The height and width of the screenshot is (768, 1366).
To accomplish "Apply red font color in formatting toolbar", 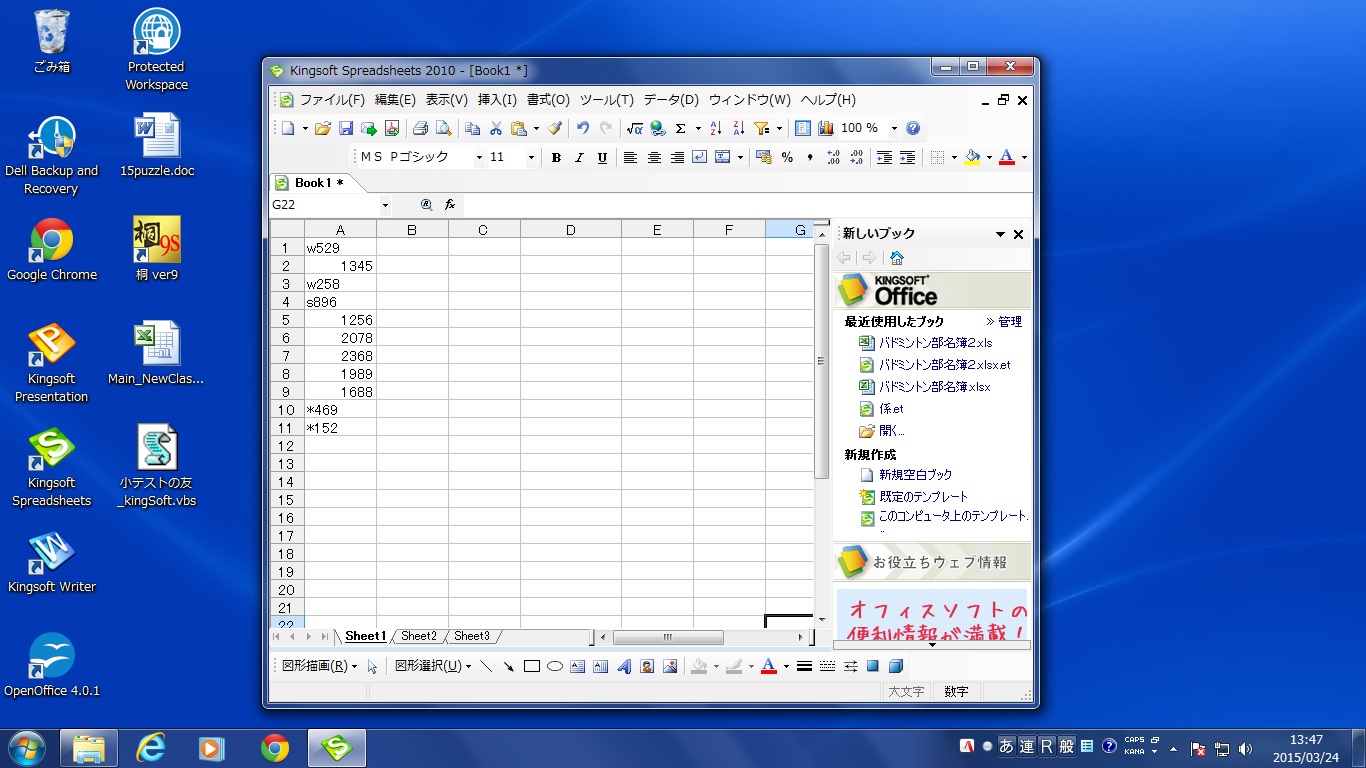I will (x=1007, y=157).
